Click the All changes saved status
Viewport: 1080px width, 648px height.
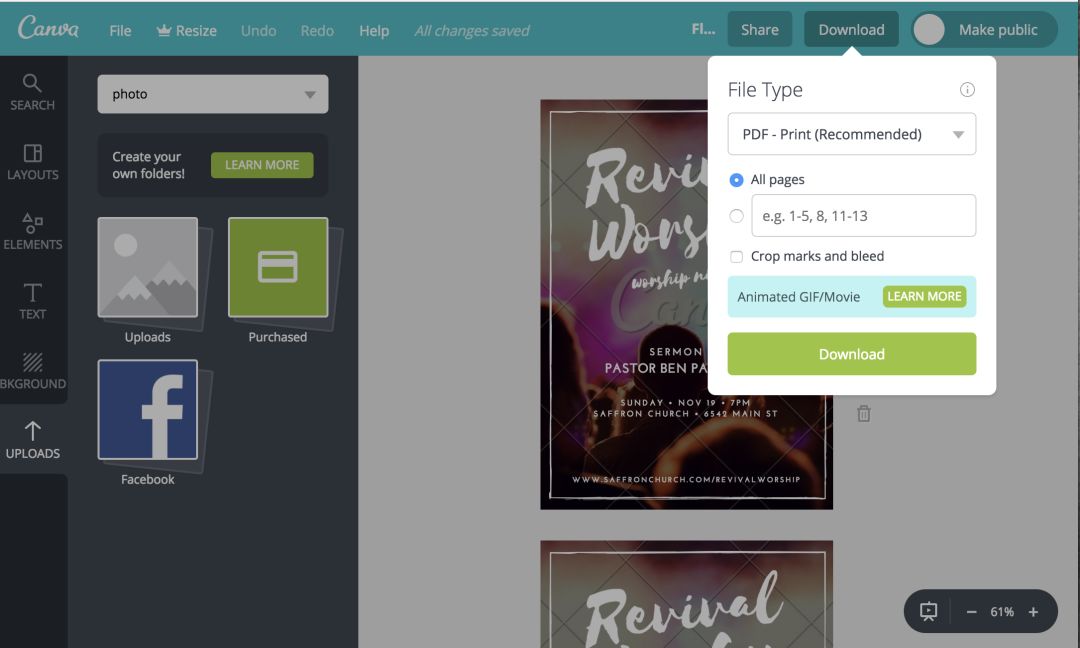pos(472,31)
